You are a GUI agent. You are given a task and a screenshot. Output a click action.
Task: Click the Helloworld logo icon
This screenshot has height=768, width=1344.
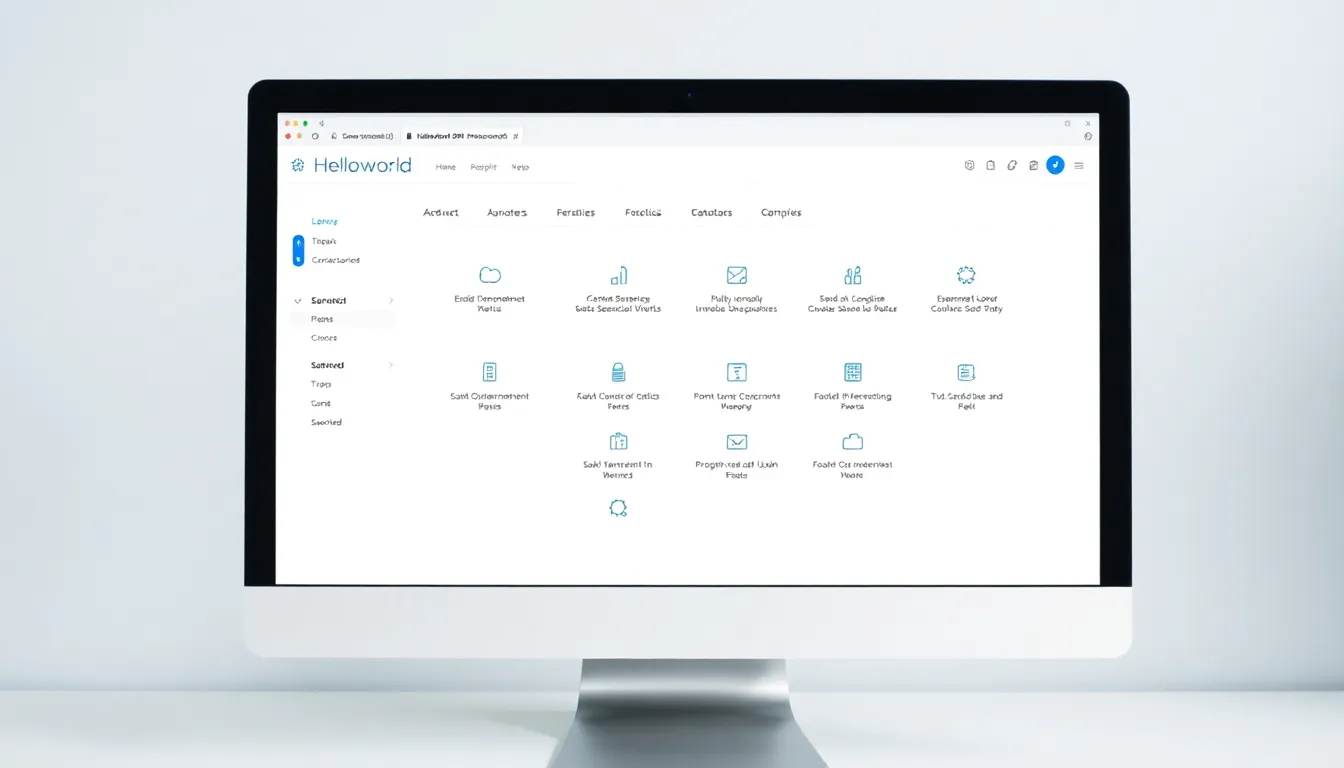tap(297, 166)
